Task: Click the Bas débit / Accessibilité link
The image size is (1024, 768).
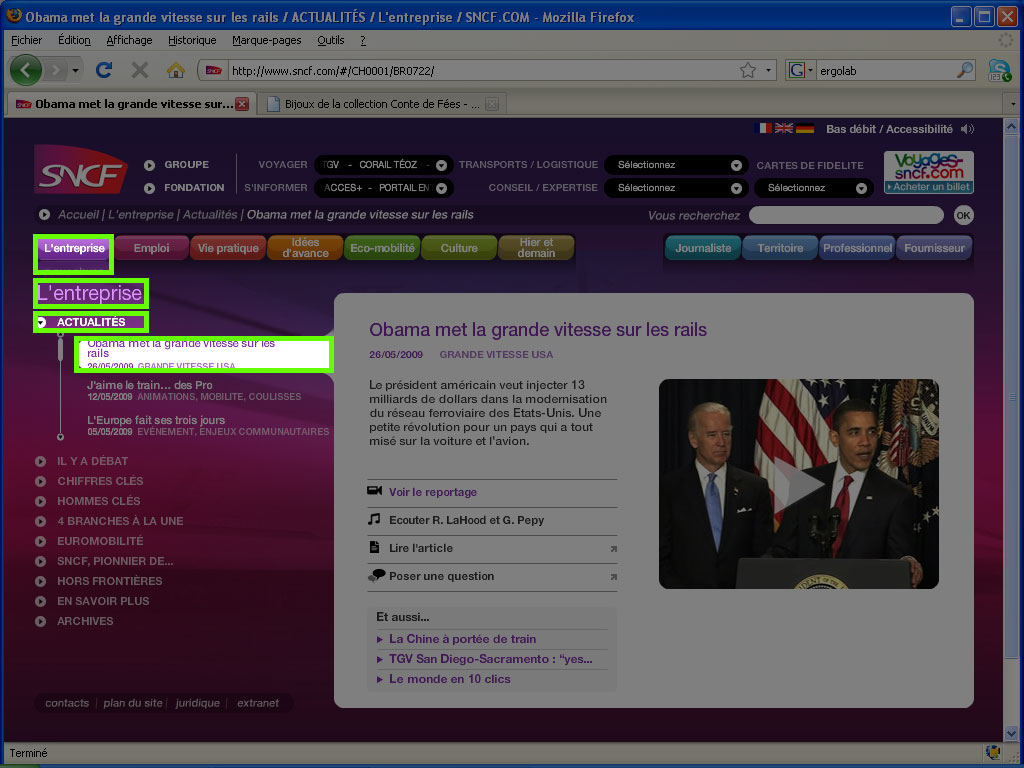Action: click(889, 129)
